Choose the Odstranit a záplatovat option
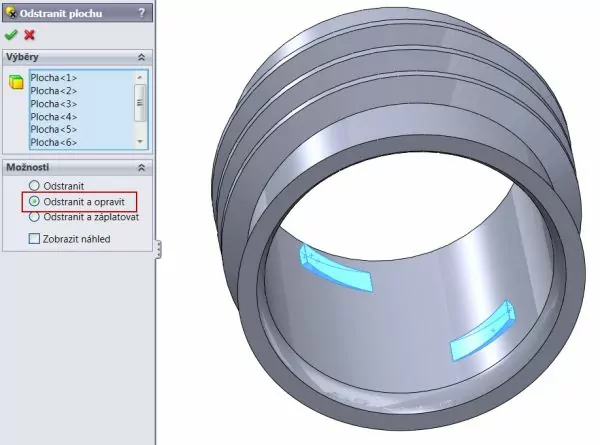Image resolution: width=600 pixels, height=445 pixels. (x=36, y=216)
